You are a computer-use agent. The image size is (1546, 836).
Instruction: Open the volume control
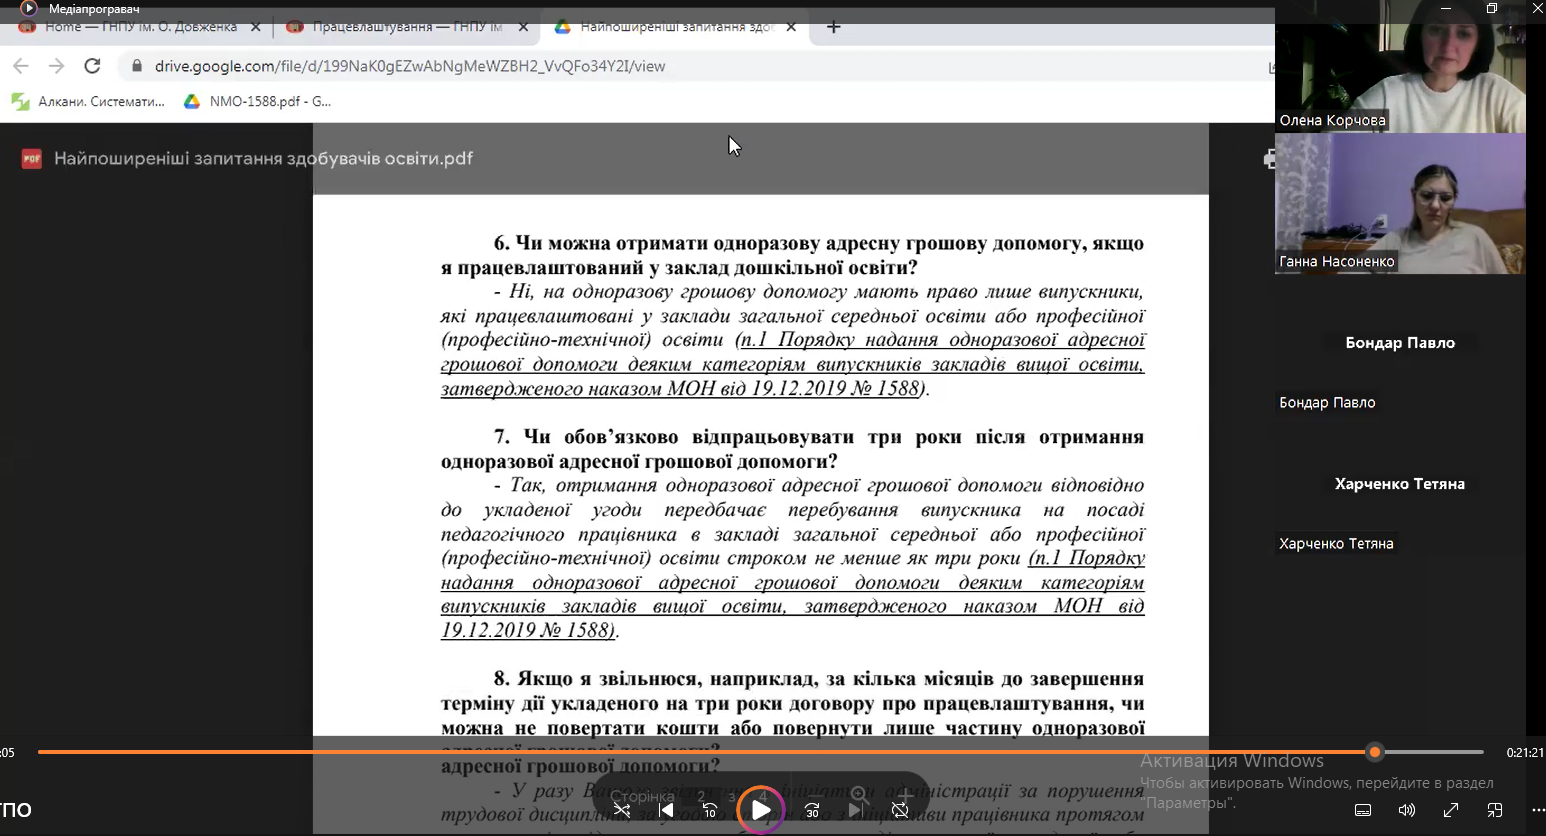(x=1407, y=810)
